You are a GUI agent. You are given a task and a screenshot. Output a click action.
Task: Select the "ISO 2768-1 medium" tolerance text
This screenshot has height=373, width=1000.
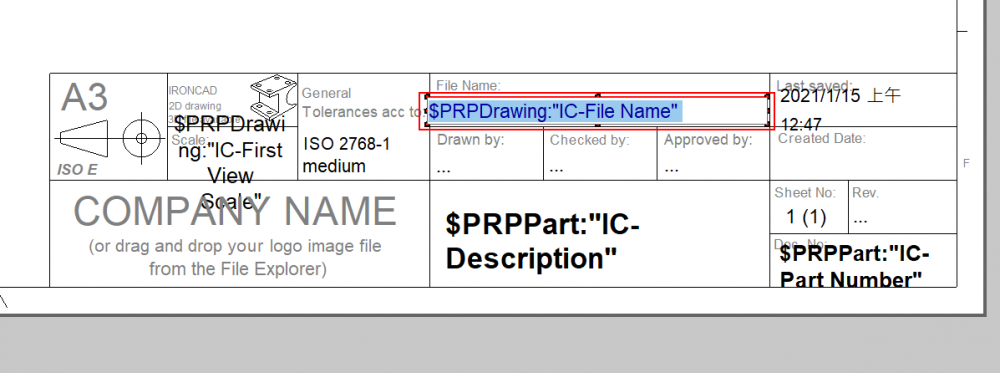tap(346, 155)
